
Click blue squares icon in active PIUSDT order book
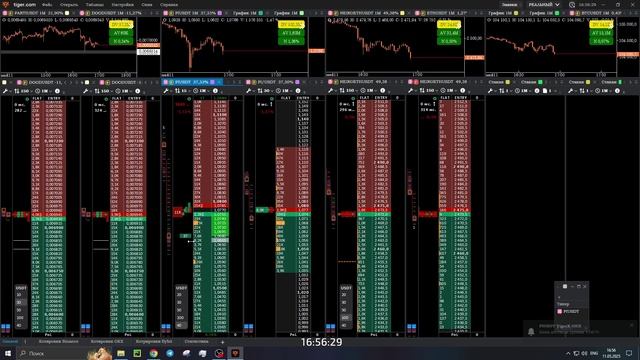[x=166, y=327]
